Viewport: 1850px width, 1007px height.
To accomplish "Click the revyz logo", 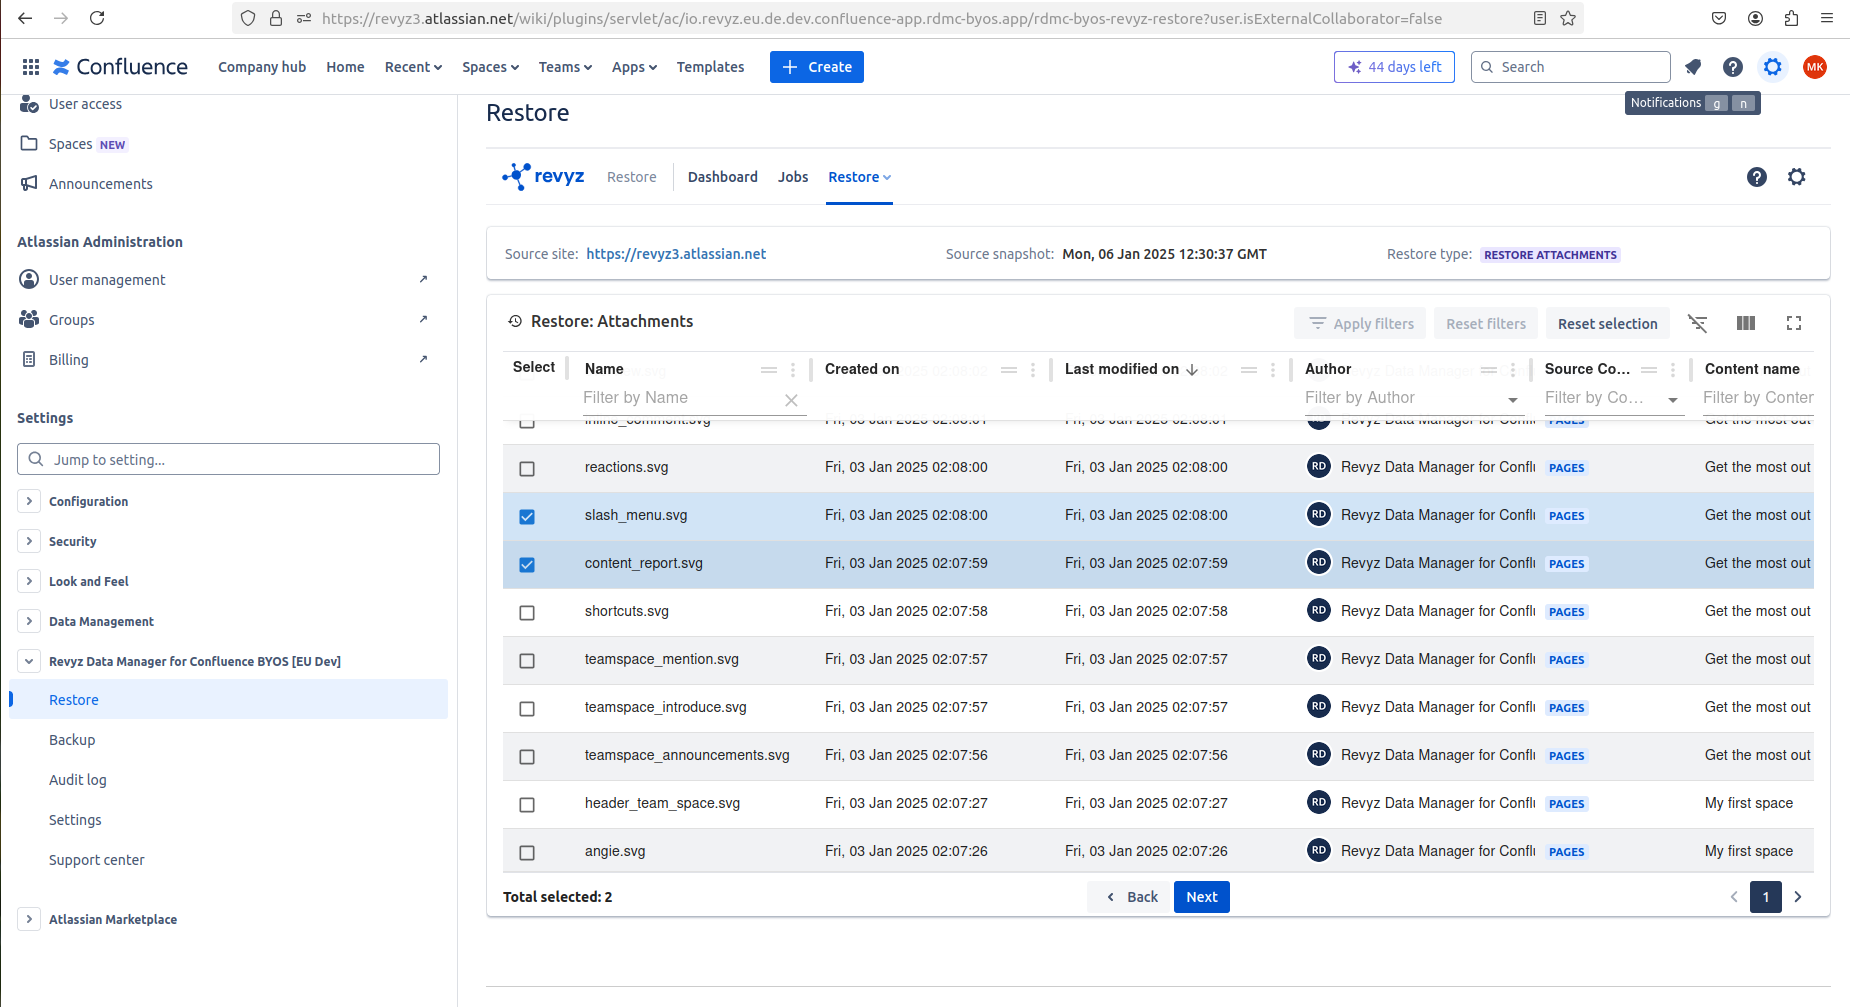I will point(543,176).
